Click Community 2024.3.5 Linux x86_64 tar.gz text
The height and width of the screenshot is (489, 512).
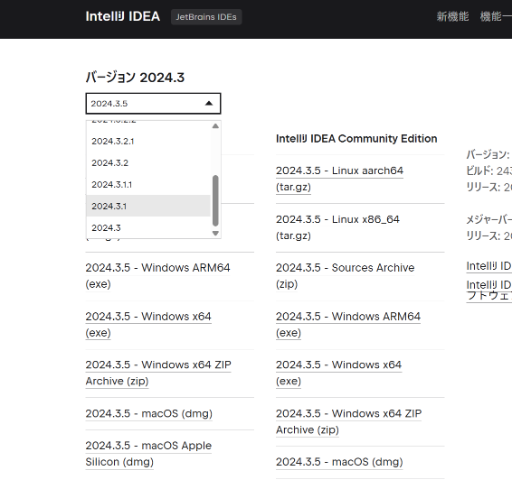(337, 227)
